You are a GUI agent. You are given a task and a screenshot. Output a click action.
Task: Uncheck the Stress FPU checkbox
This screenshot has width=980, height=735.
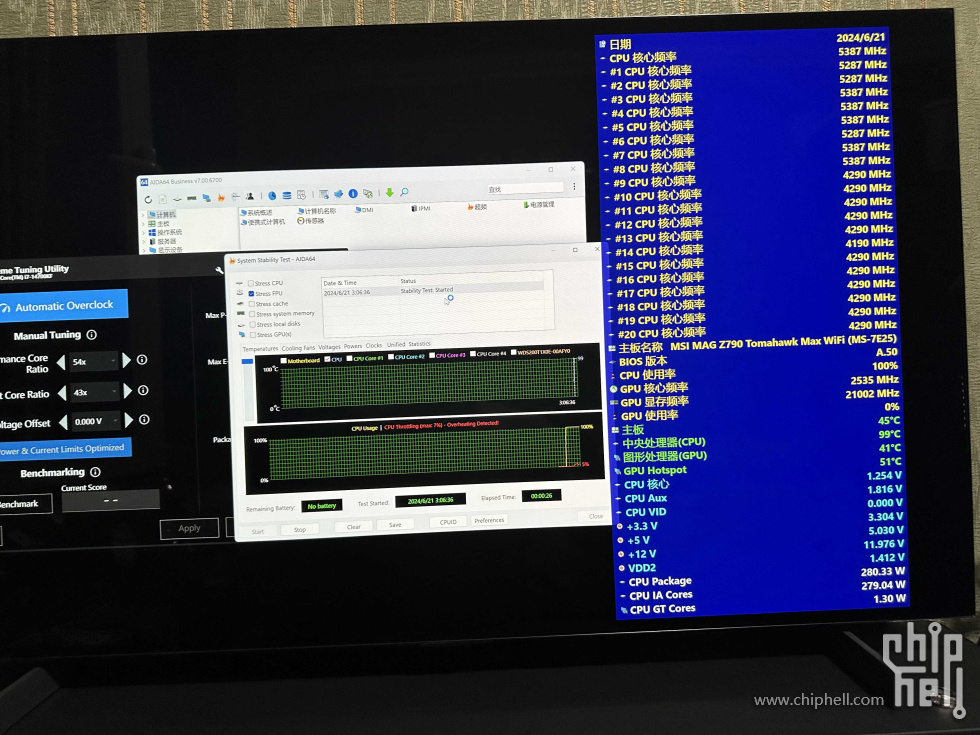click(251, 294)
